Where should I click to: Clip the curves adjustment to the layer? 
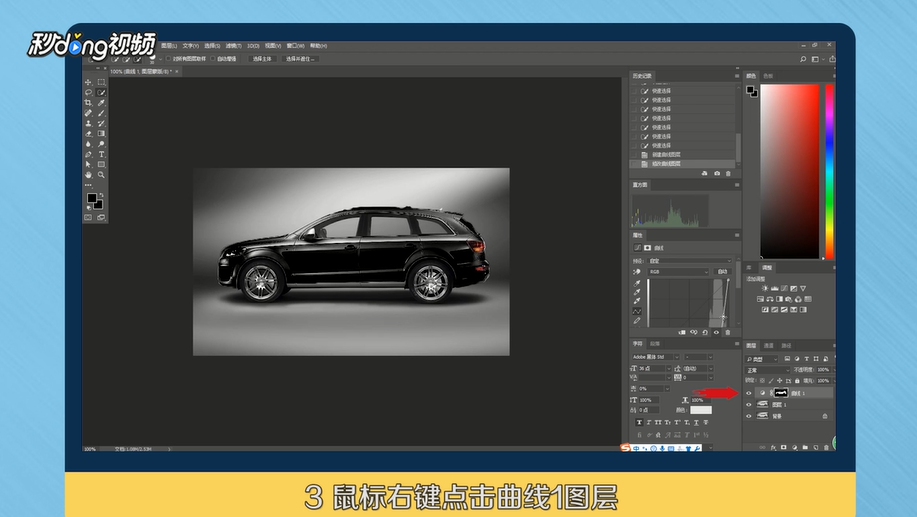point(682,332)
